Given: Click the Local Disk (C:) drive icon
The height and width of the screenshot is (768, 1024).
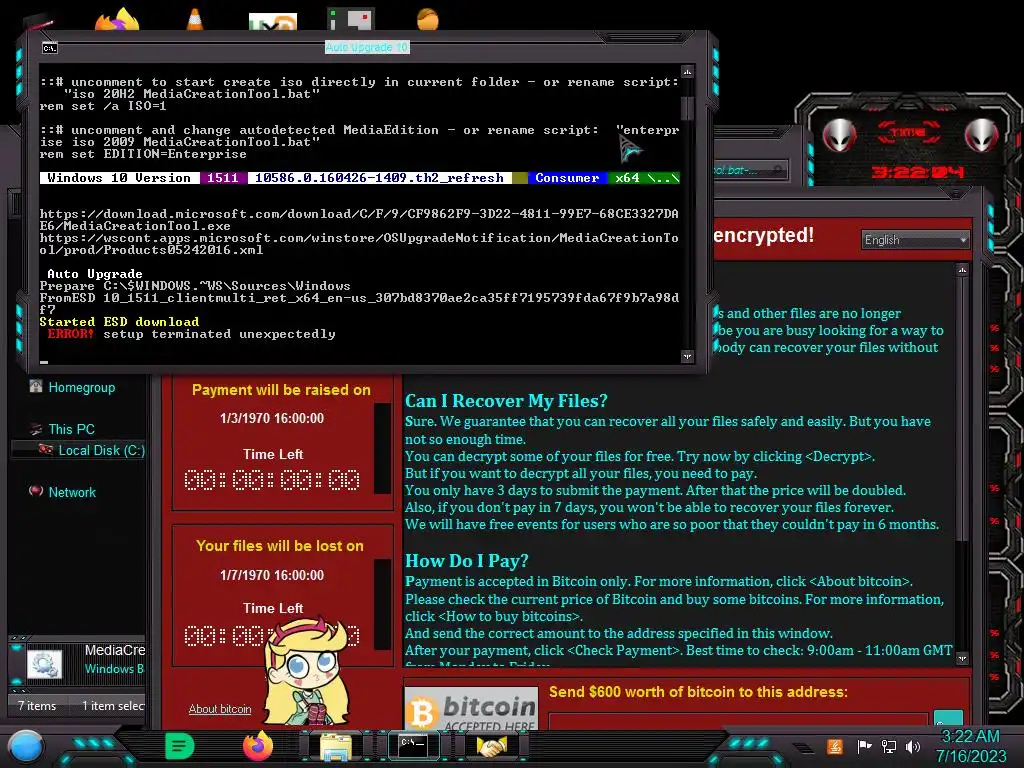Looking at the screenshot, I should coord(46,449).
